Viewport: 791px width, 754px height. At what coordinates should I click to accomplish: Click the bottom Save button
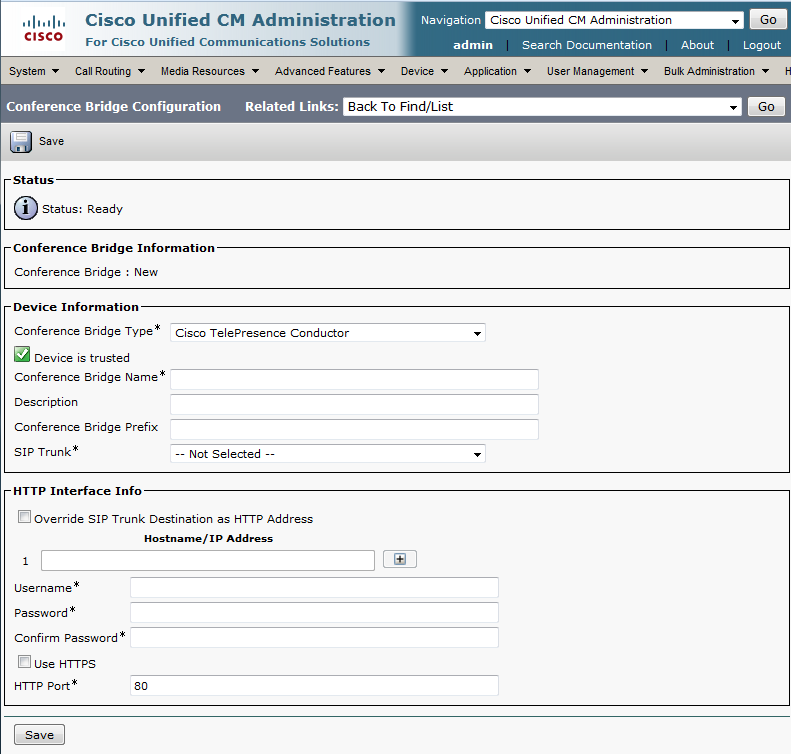click(x=39, y=735)
